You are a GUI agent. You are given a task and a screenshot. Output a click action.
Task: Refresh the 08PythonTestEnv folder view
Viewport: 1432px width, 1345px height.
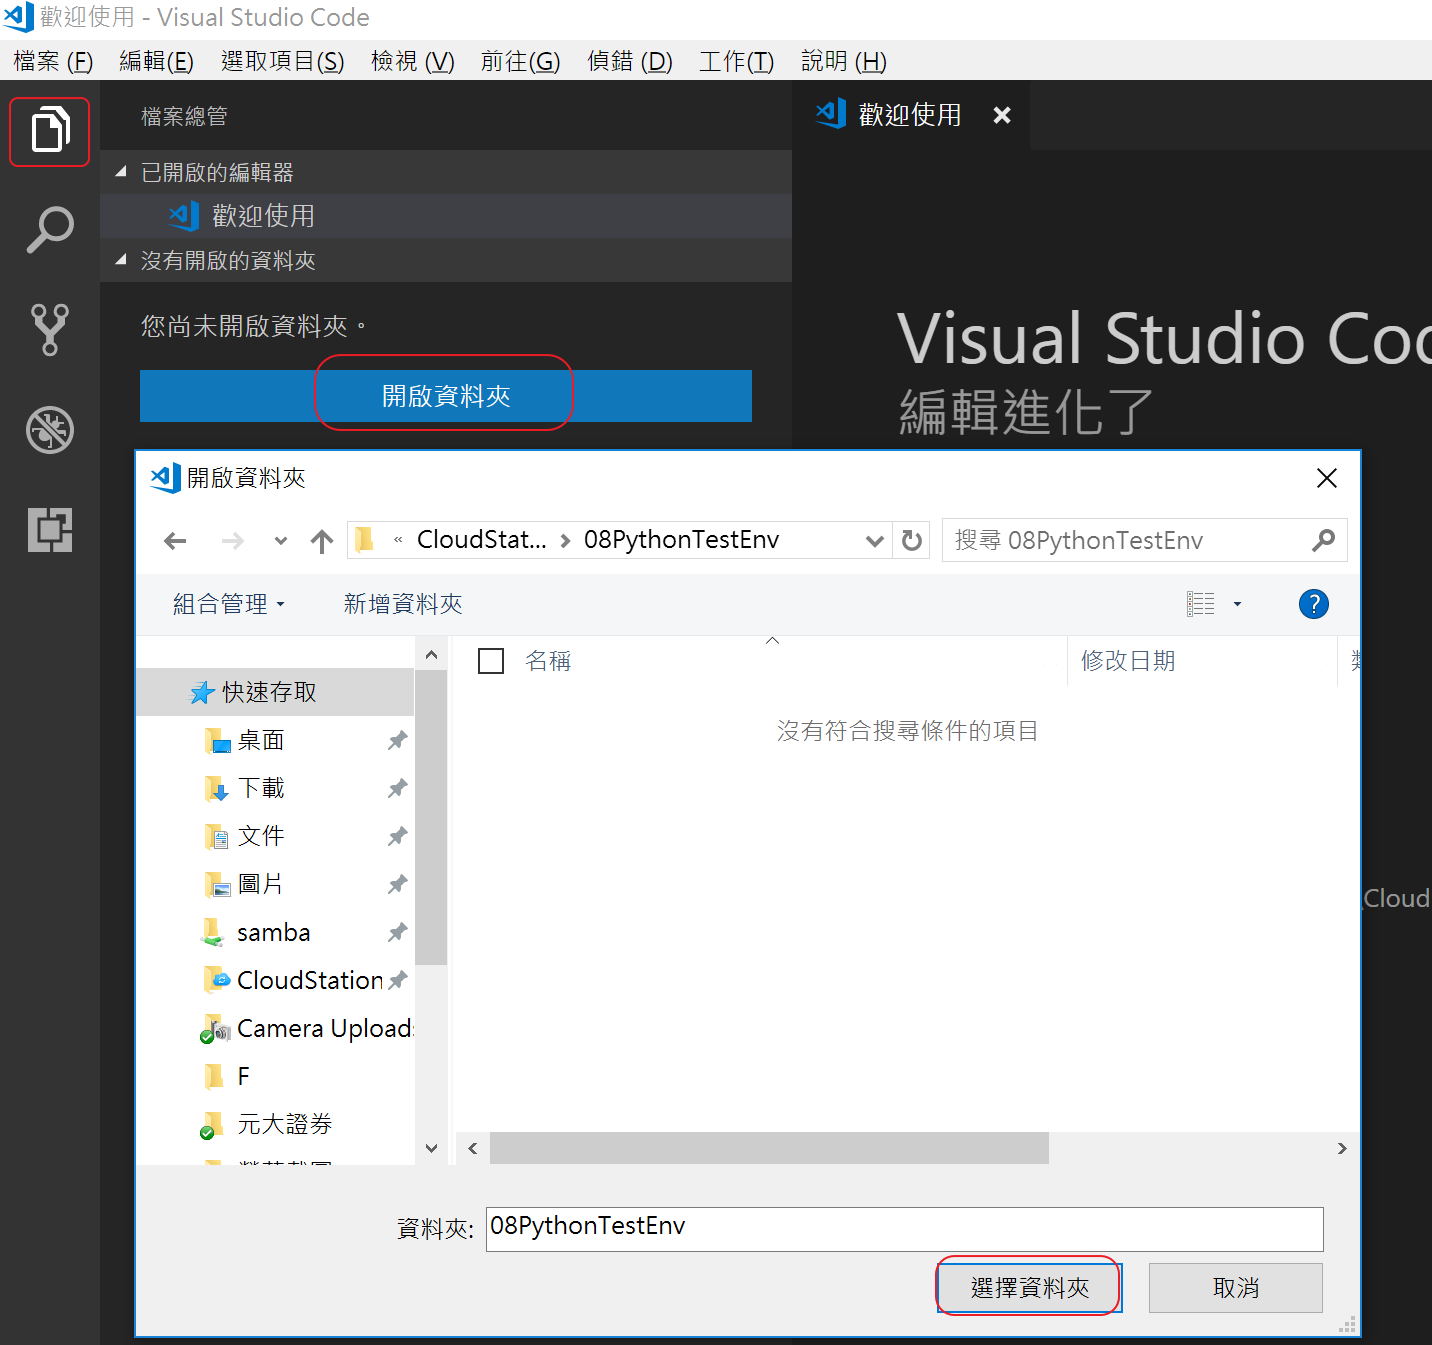(911, 540)
